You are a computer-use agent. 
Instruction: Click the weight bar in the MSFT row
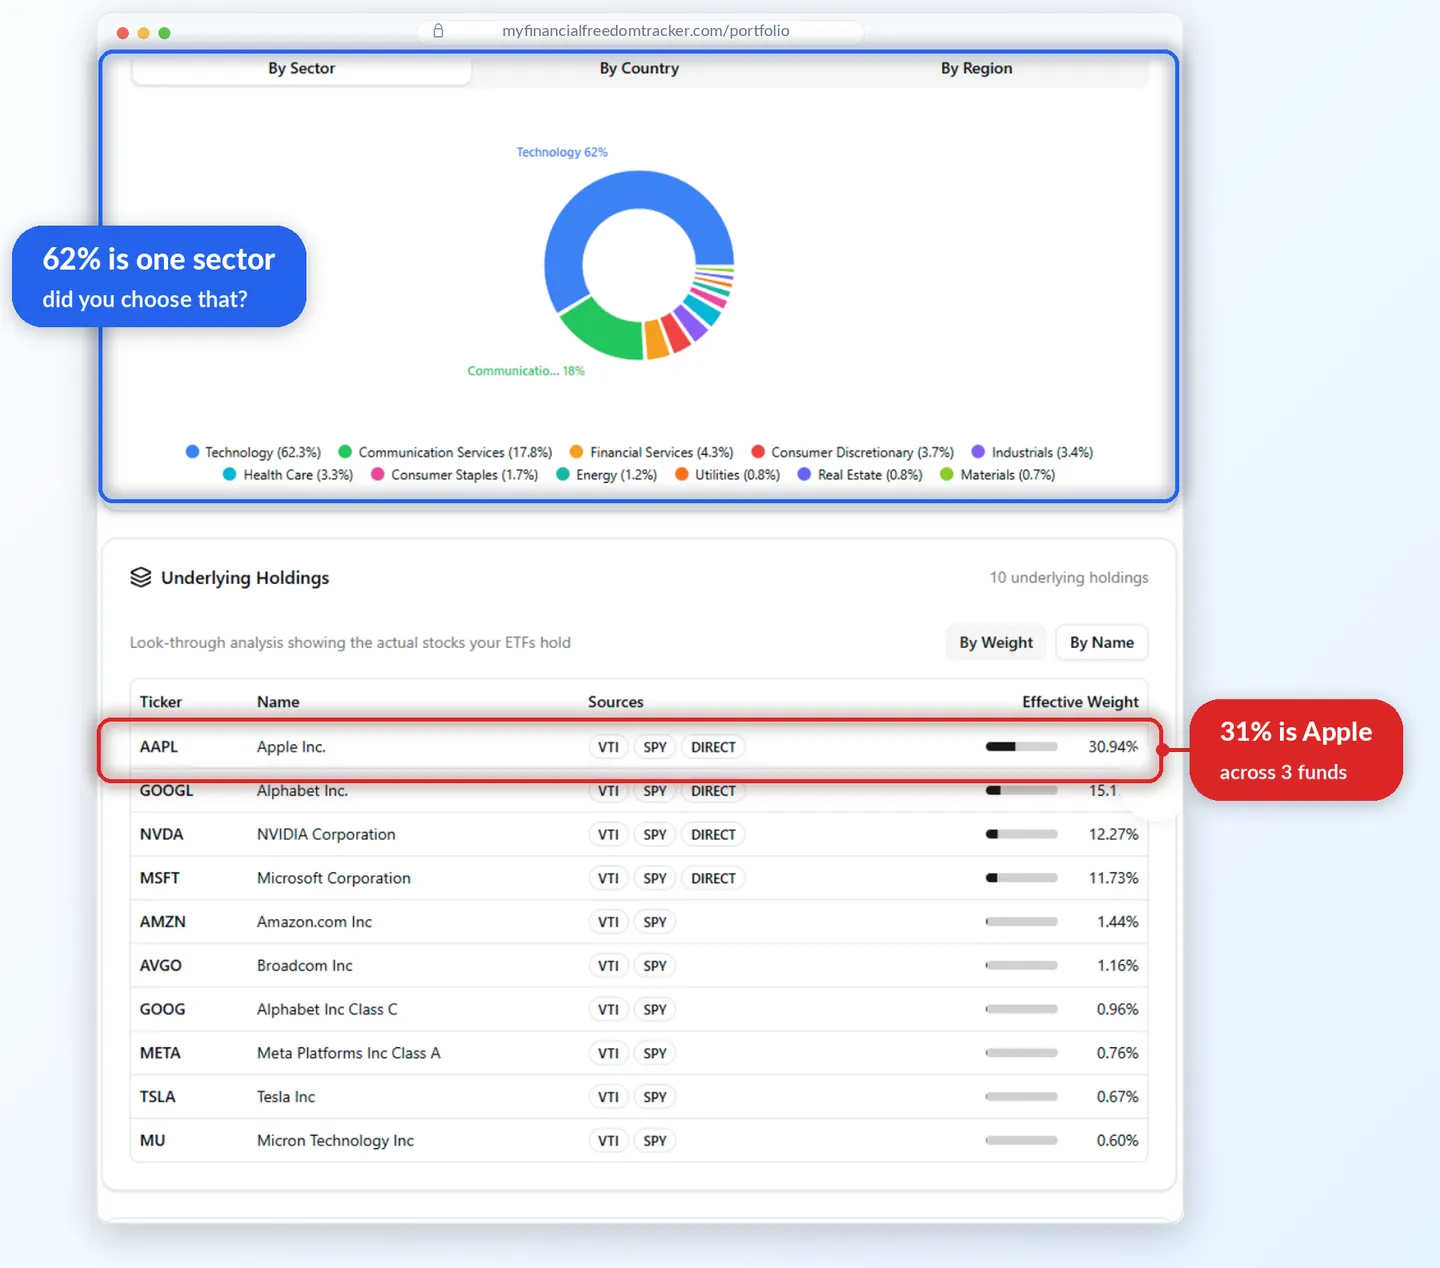click(x=1021, y=878)
